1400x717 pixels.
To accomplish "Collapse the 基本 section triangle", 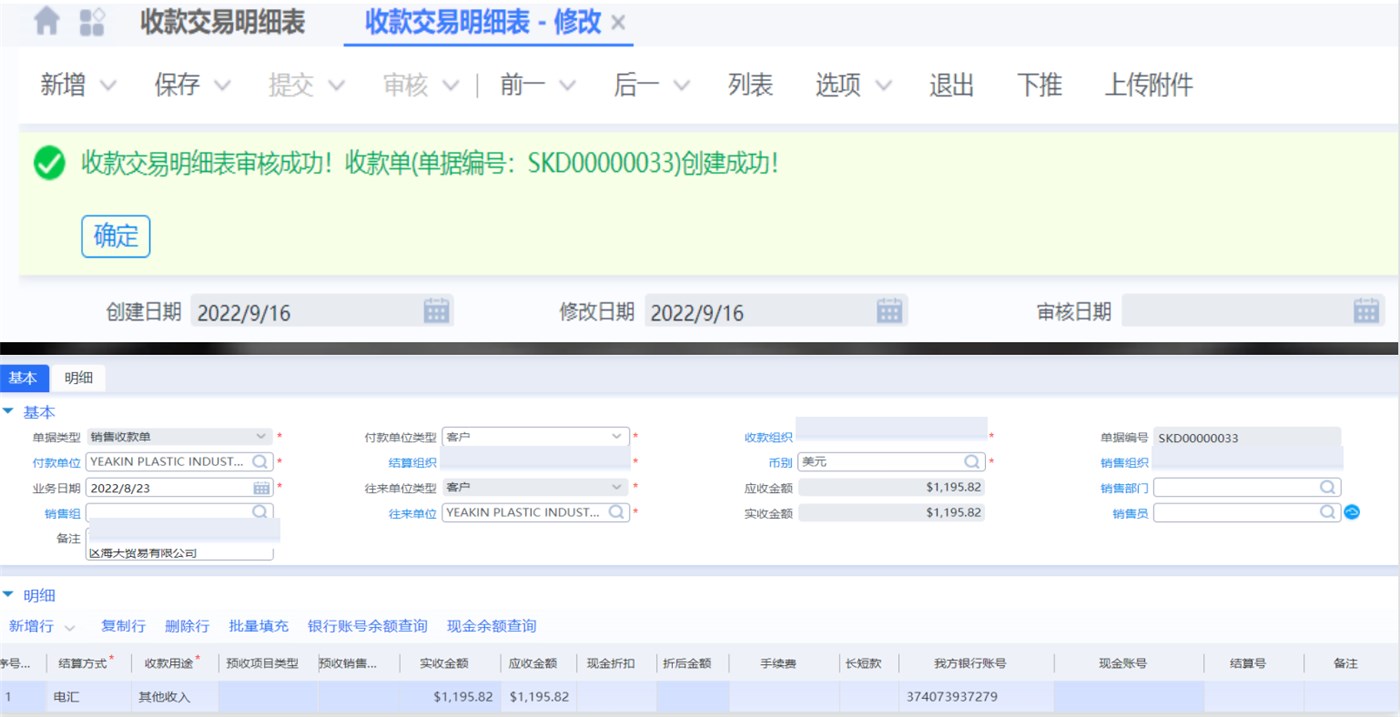I will [9, 412].
